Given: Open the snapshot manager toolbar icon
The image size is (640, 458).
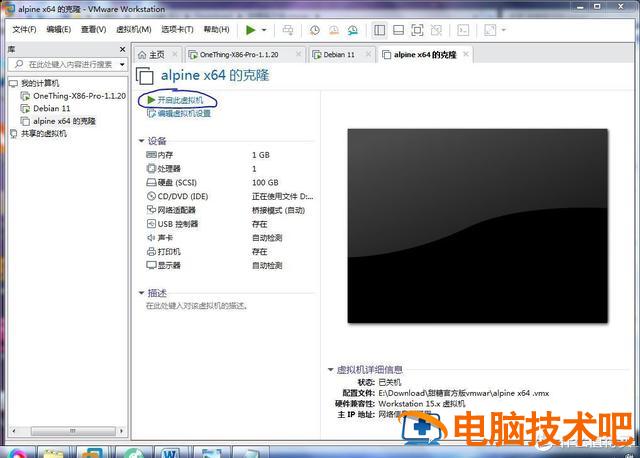Looking at the screenshot, I should (x=353, y=30).
